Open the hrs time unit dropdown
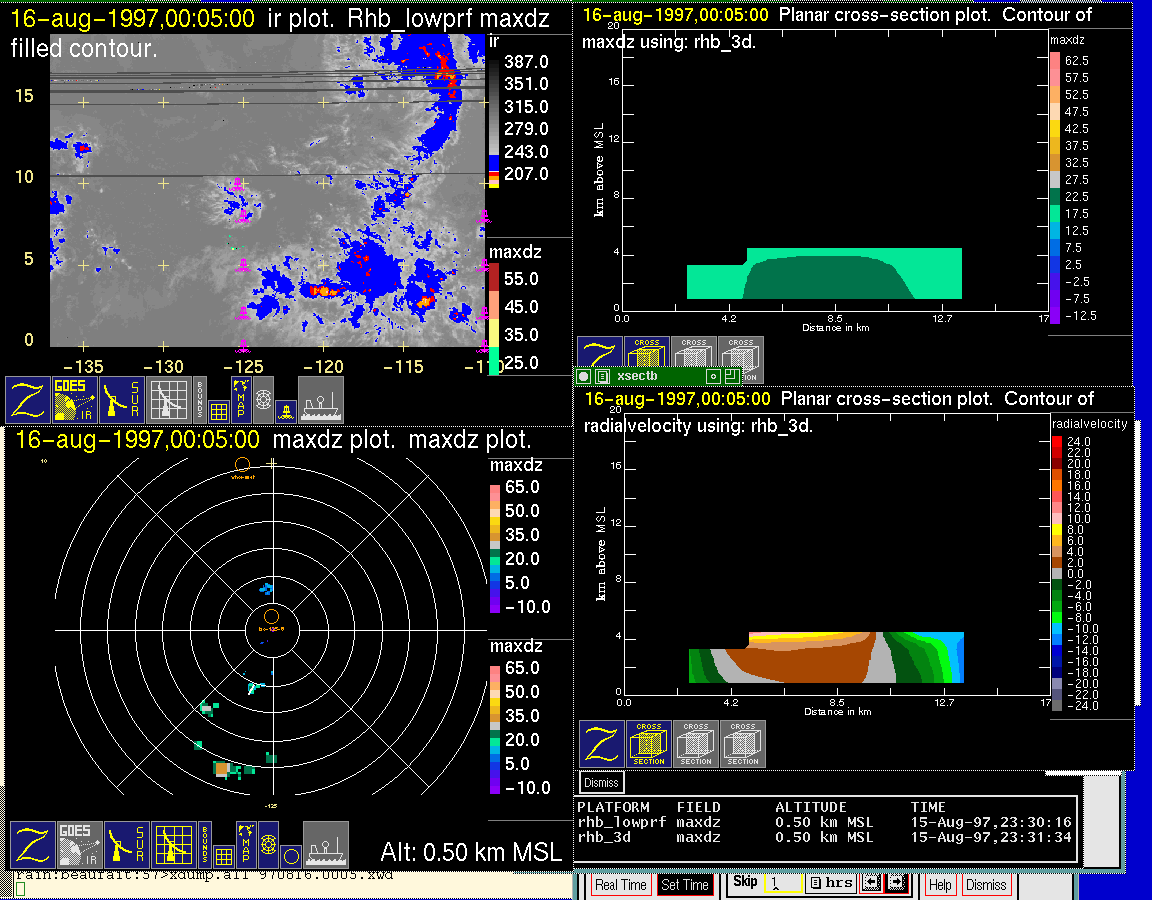1152x900 pixels. (x=831, y=884)
